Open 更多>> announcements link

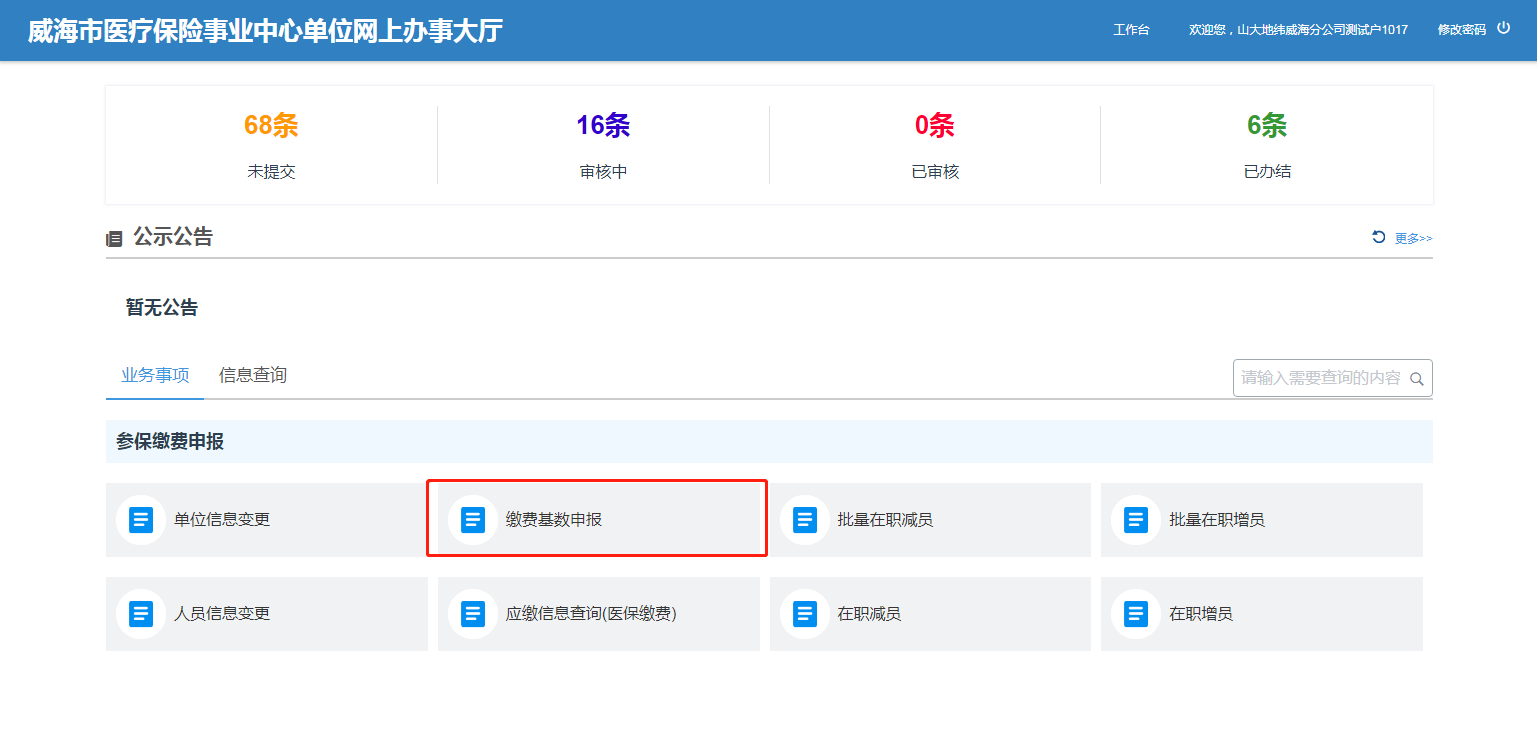[x=1413, y=238]
